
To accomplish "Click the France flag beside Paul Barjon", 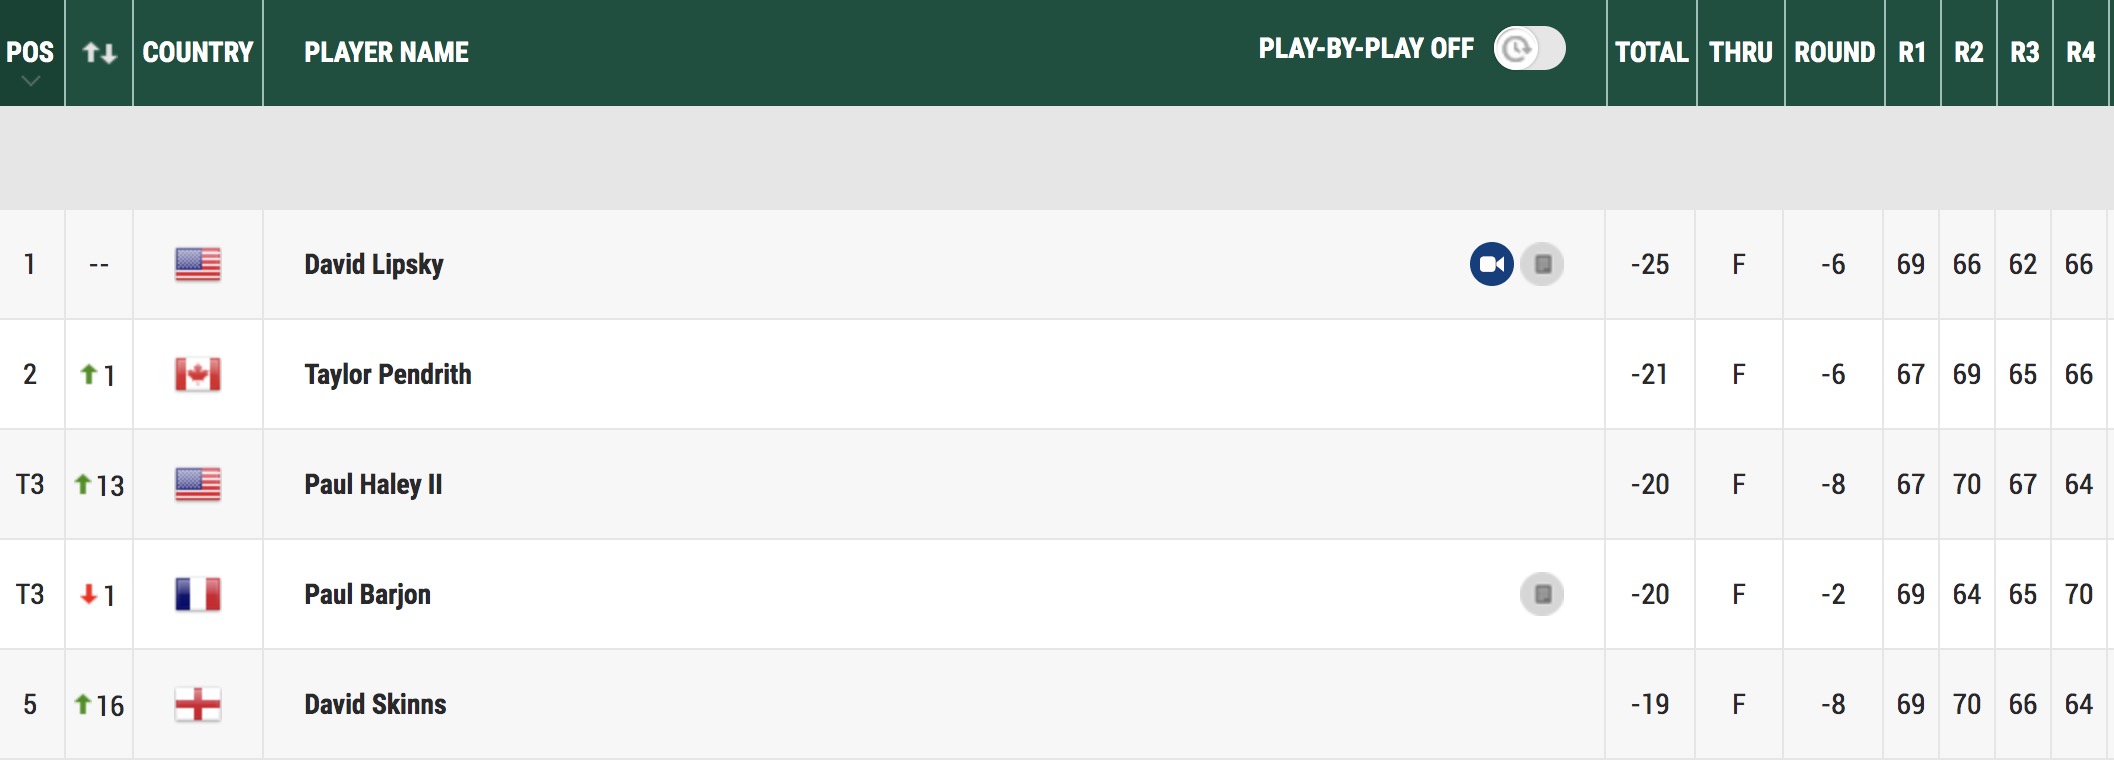I will point(198,594).
